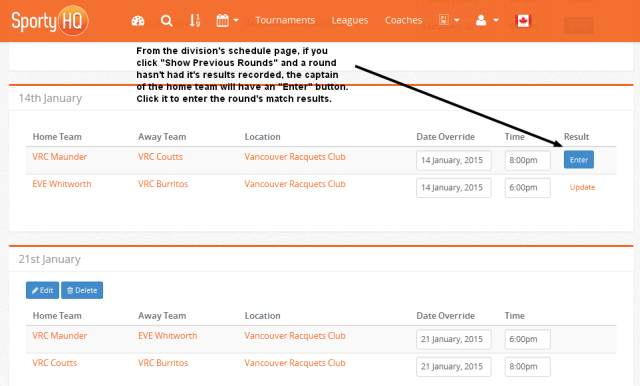Open VRC Maunder home team on 21st January
The width and height of the screenshot is (640, 386).
tap(60, 336)
